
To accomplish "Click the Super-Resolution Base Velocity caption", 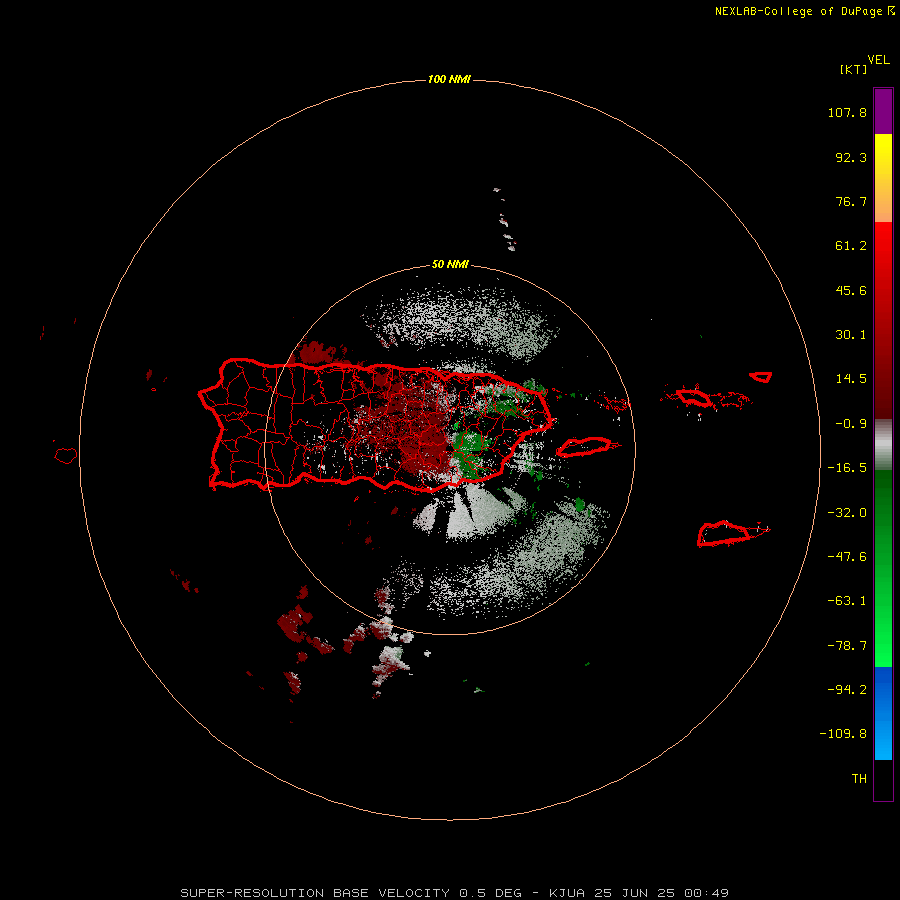I will pos(455,893).
